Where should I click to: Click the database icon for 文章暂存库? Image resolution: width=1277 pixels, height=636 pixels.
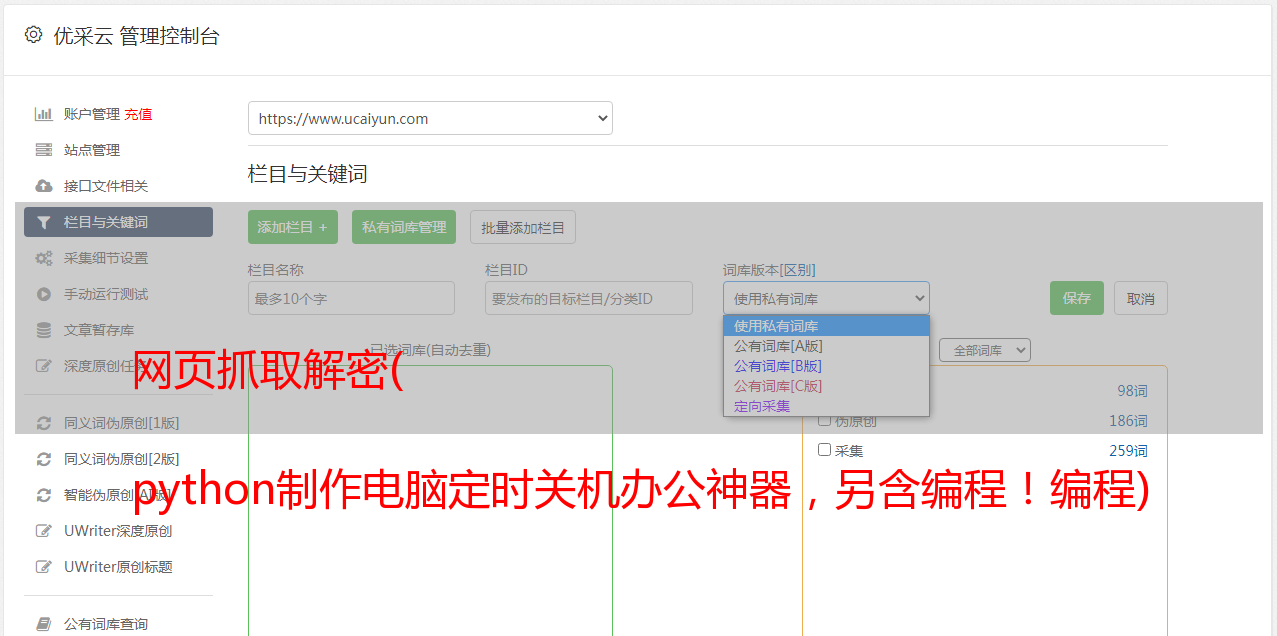pyautogui.click(x=43, y=330)
